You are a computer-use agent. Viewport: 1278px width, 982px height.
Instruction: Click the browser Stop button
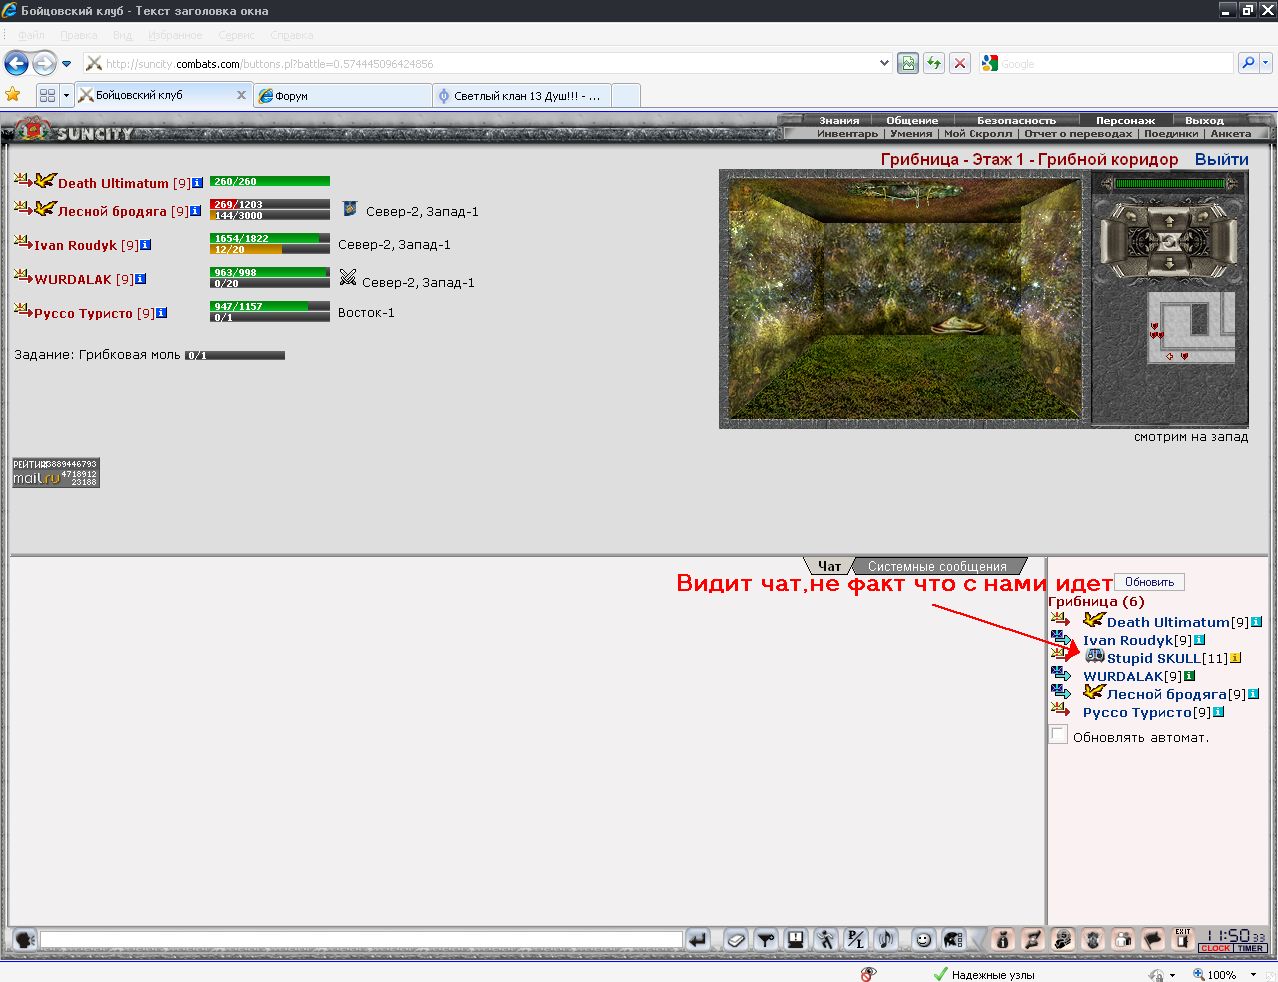pos(960,63)
